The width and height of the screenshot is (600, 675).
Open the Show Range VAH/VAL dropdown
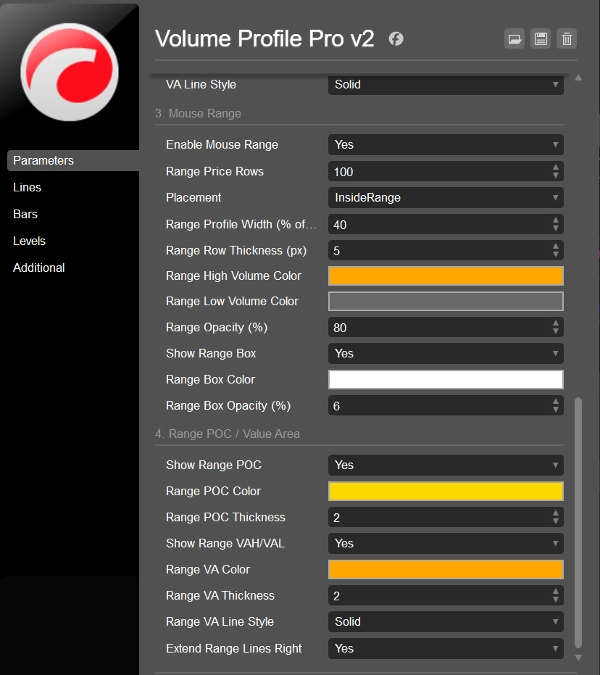point(445,543)
